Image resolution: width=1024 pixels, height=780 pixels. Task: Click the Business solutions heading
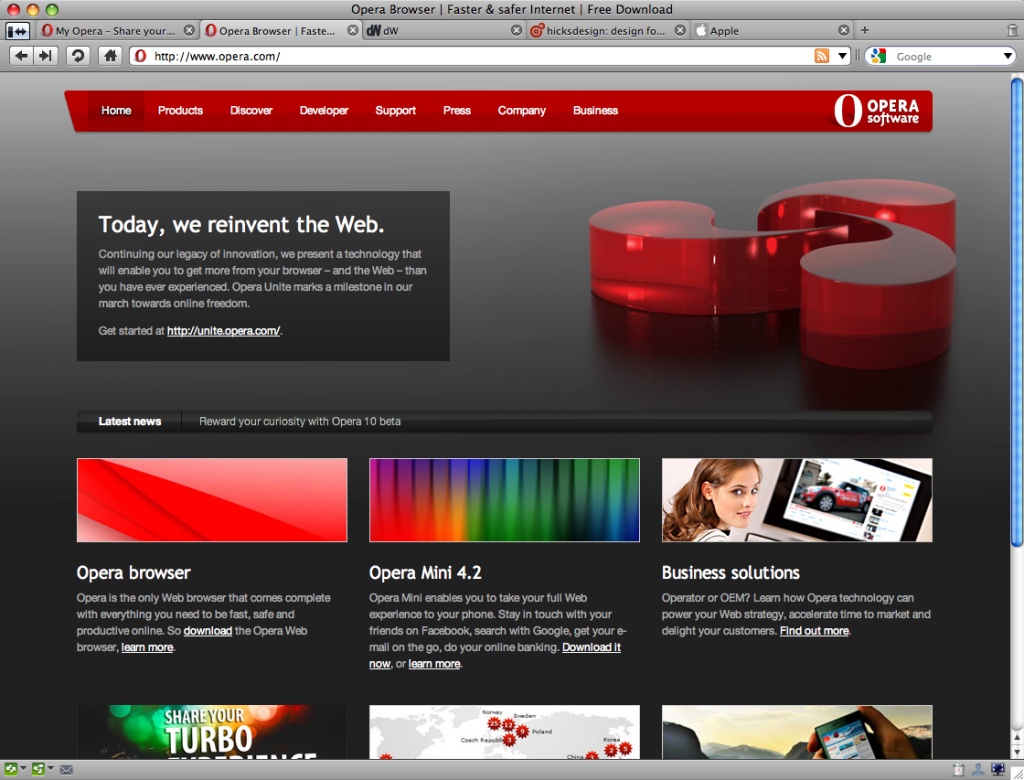(x=731, y=573)
